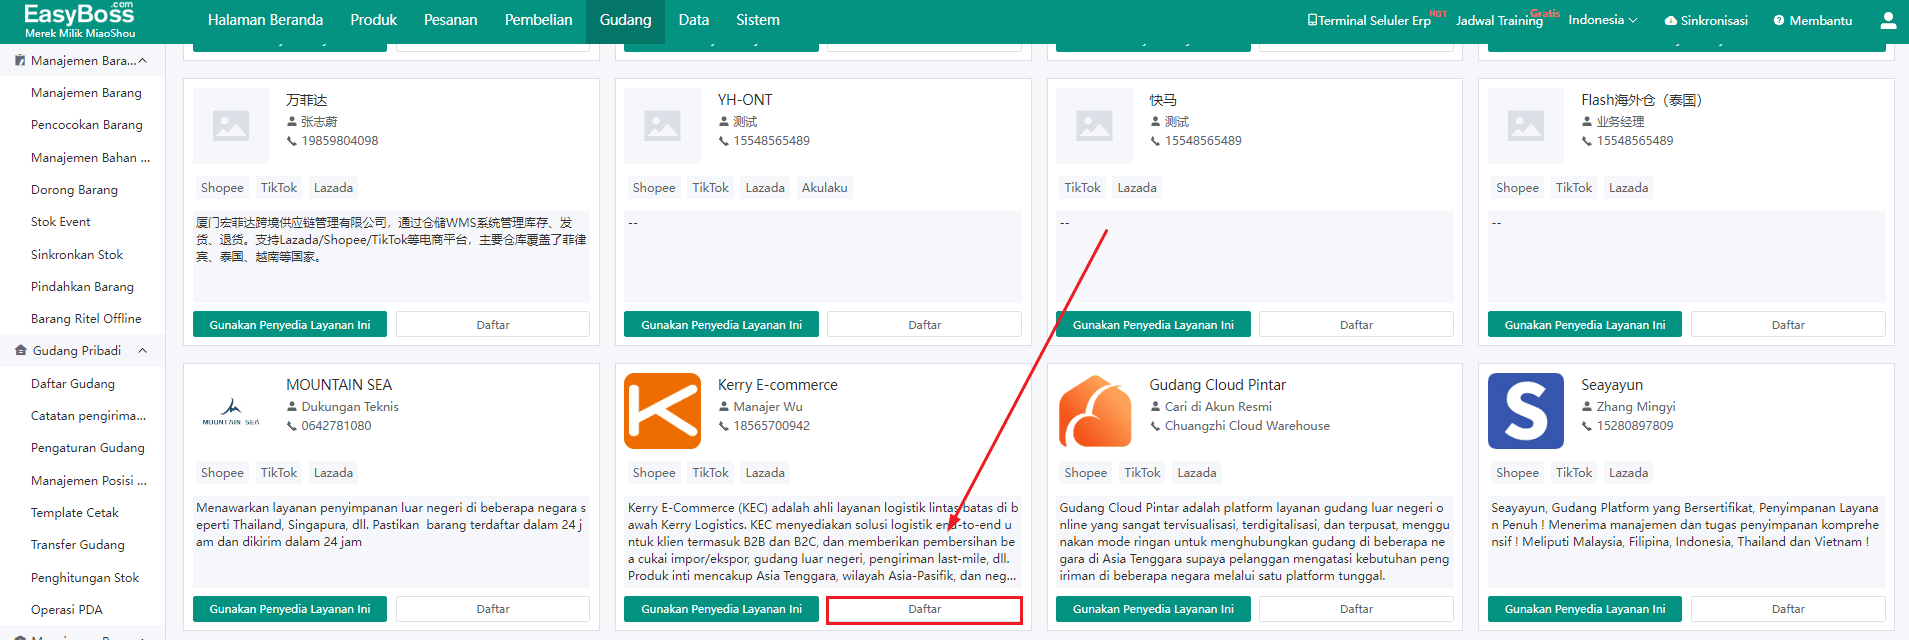Click the Seayayun blue S logo
1909x640 pixels.
(1525, 411)
